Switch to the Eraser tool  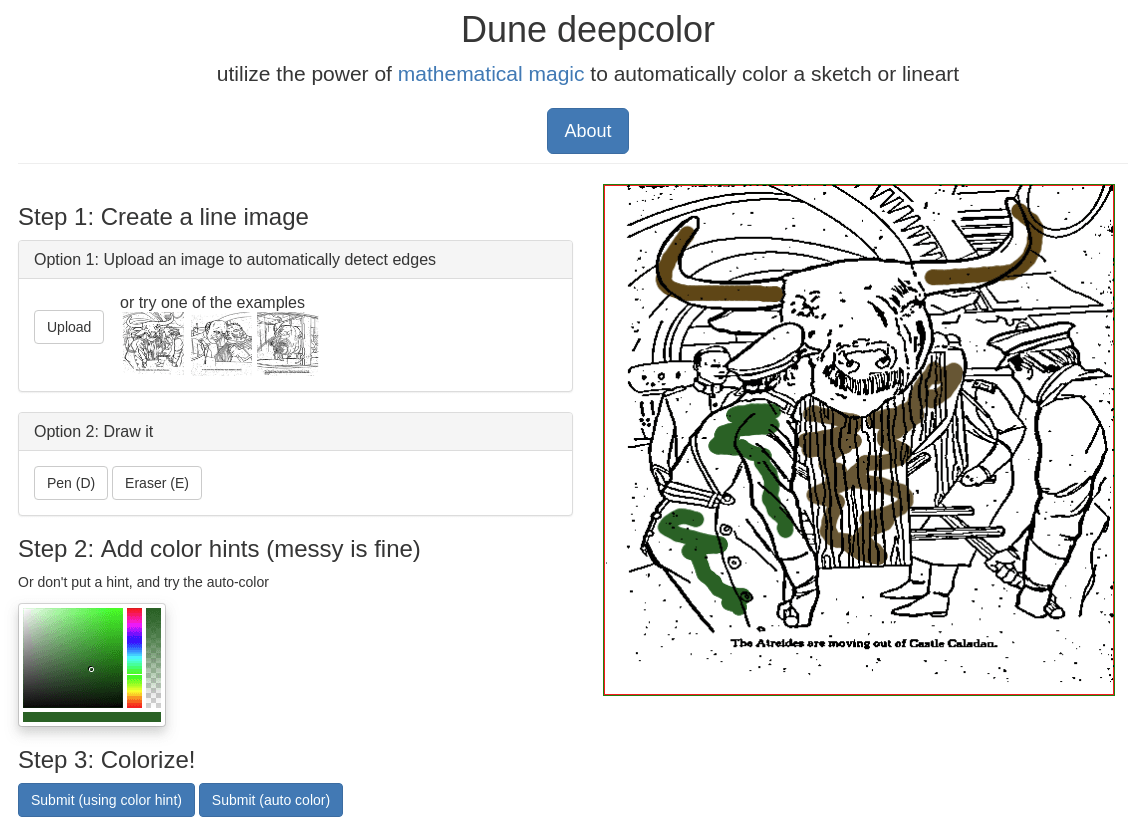pos(157,482)
